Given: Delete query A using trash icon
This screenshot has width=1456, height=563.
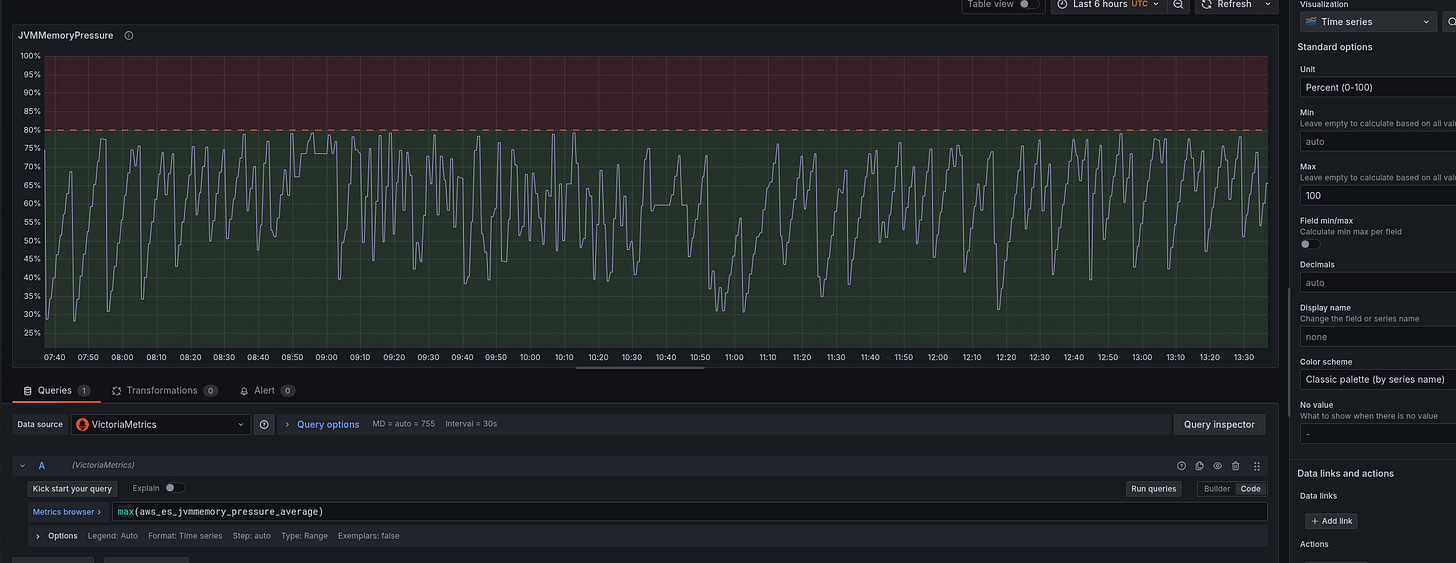Looking at the screenshot, I should coord(1236,466).
